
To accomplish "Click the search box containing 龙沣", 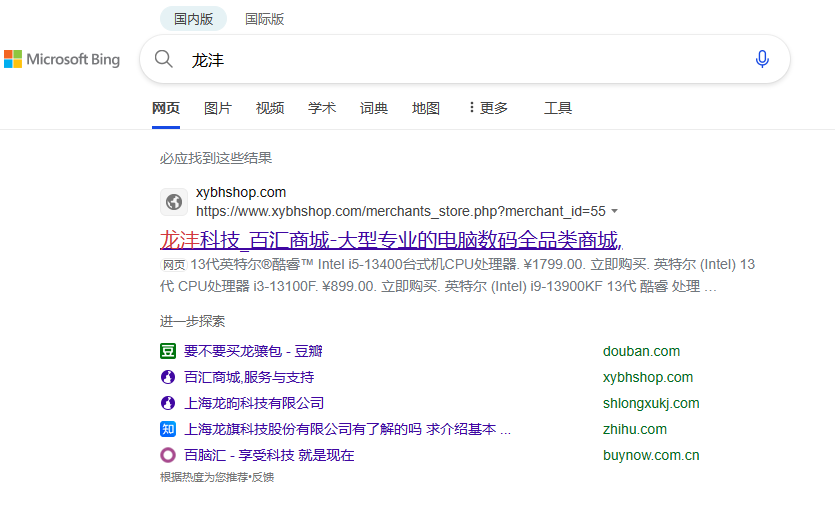I will [x=464, y=59].
